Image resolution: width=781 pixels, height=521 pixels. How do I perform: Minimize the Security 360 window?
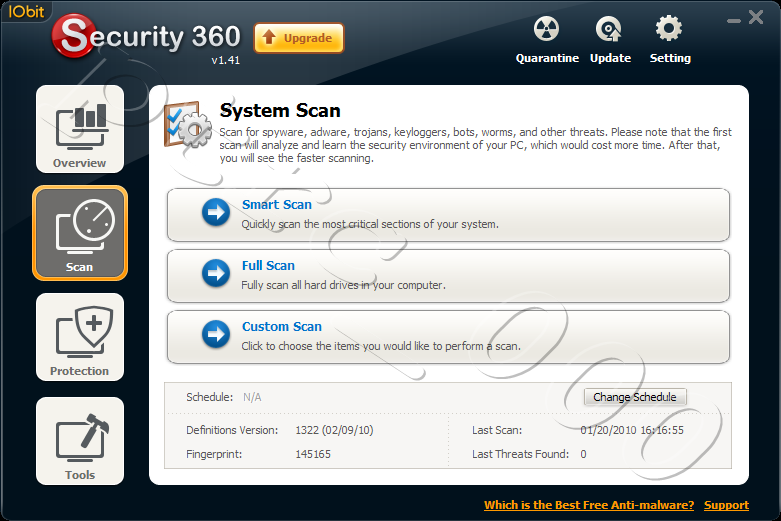pyautogui.click(x=734, y=21)
